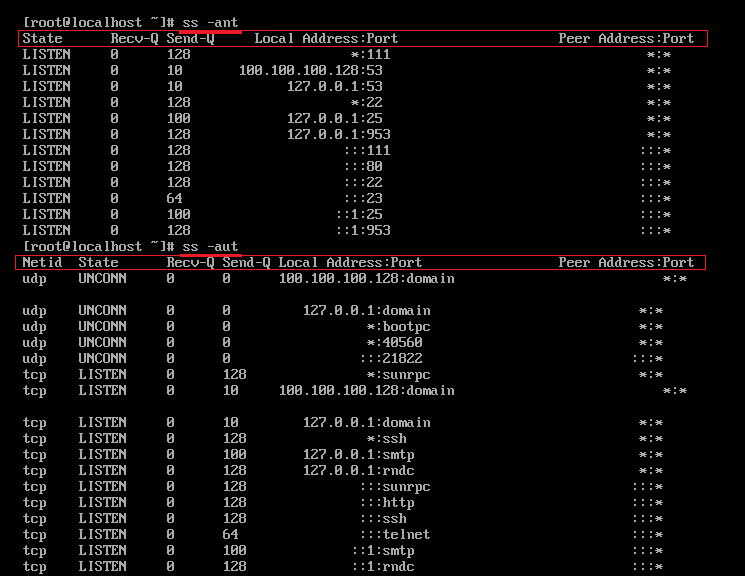Select the ':::telnet' listening entry
The image size is (745, 576).
click(394, 535)
